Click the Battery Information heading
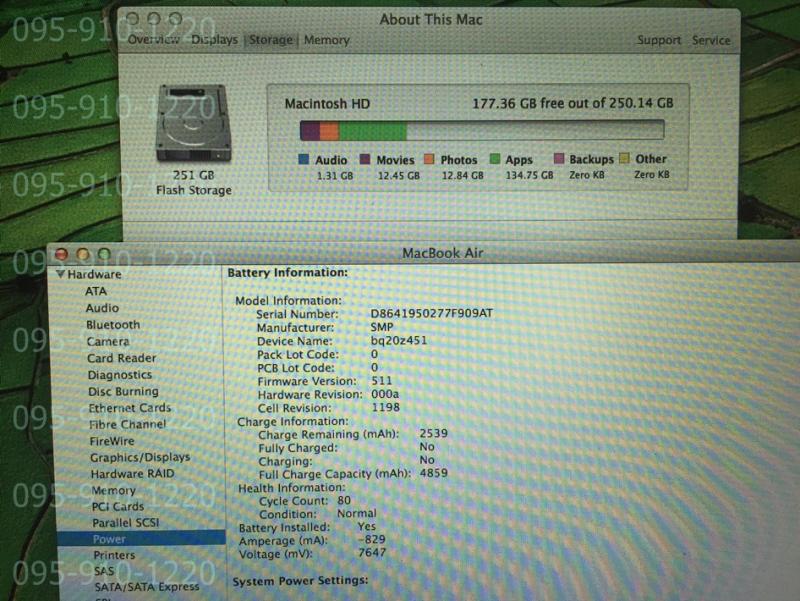Image resolution: width=800 pixels, height=601 pixels. coord(288,273)
